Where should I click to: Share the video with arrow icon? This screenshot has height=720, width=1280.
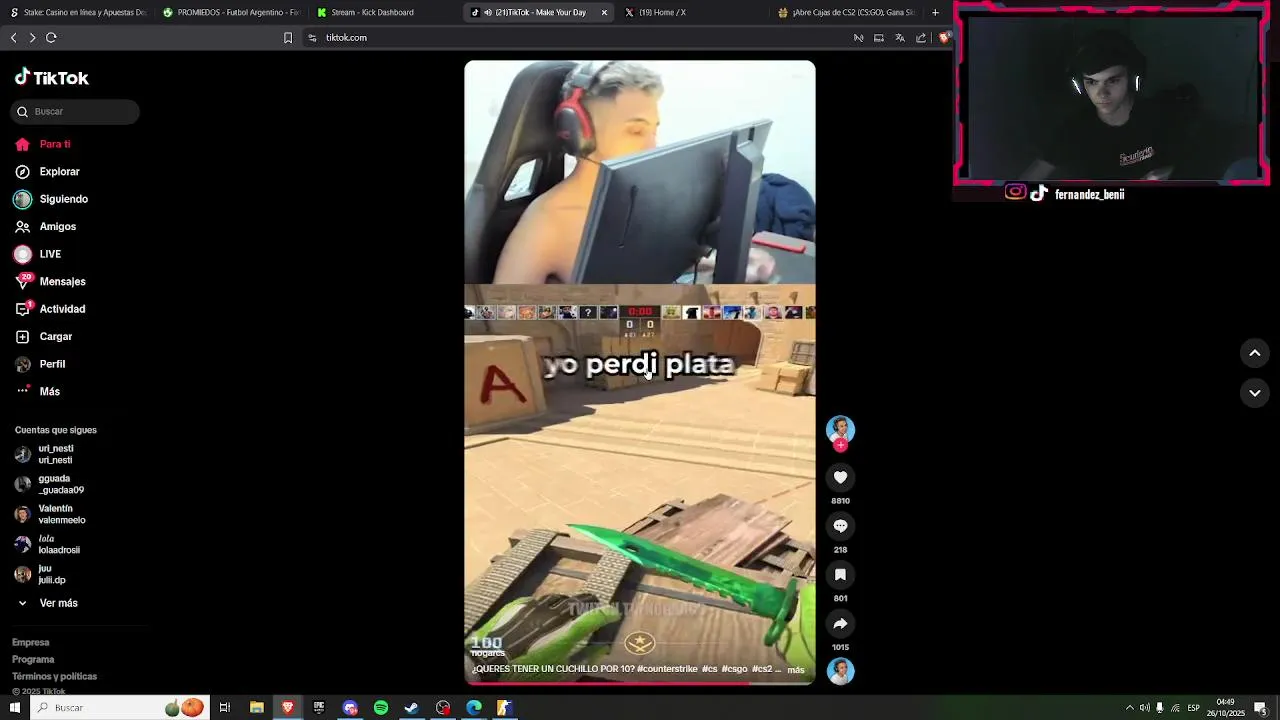pyautogui.click(x=840, y=624)
